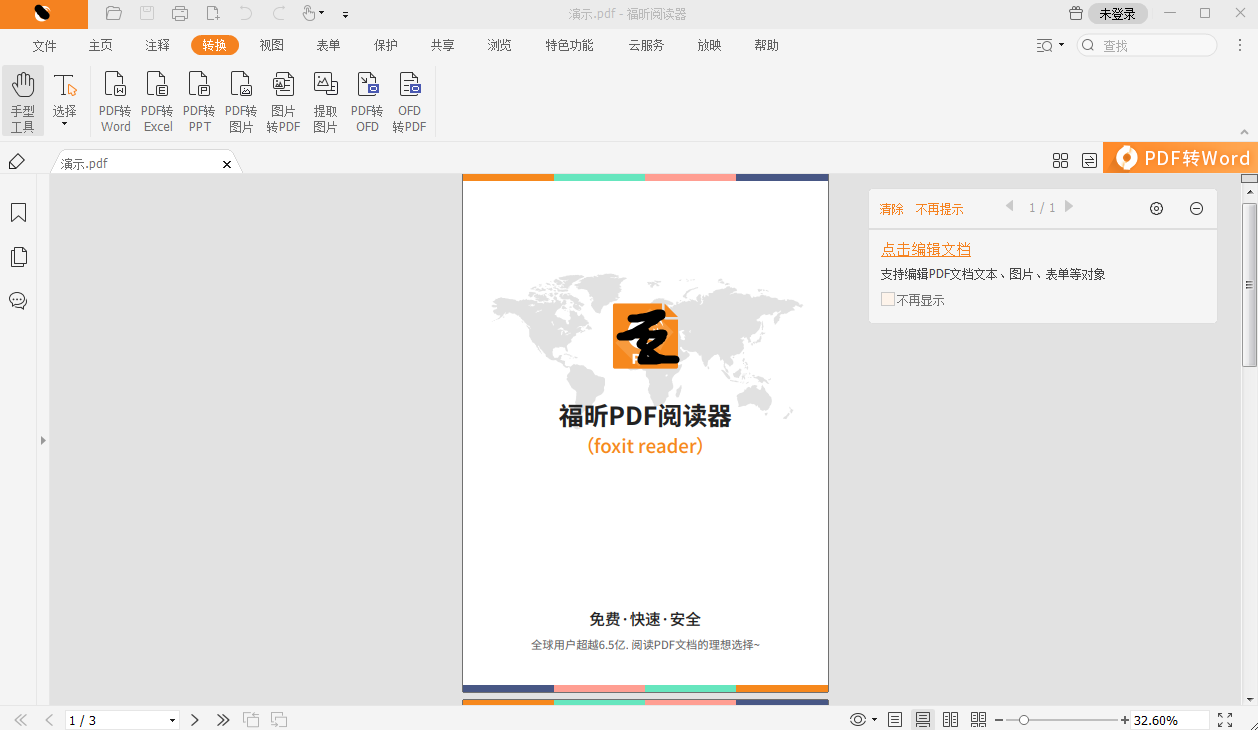Activate the 手型工具 hand tool
The height and width of the screenshot is (730, 1258).
[22, 102]
